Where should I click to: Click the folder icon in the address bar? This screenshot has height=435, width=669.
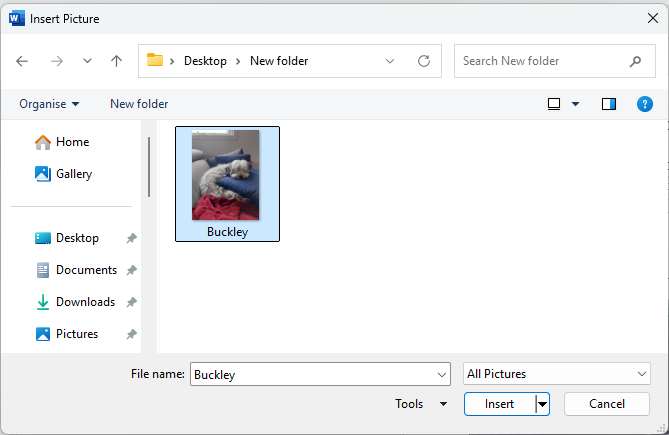(x=154, y=60)
